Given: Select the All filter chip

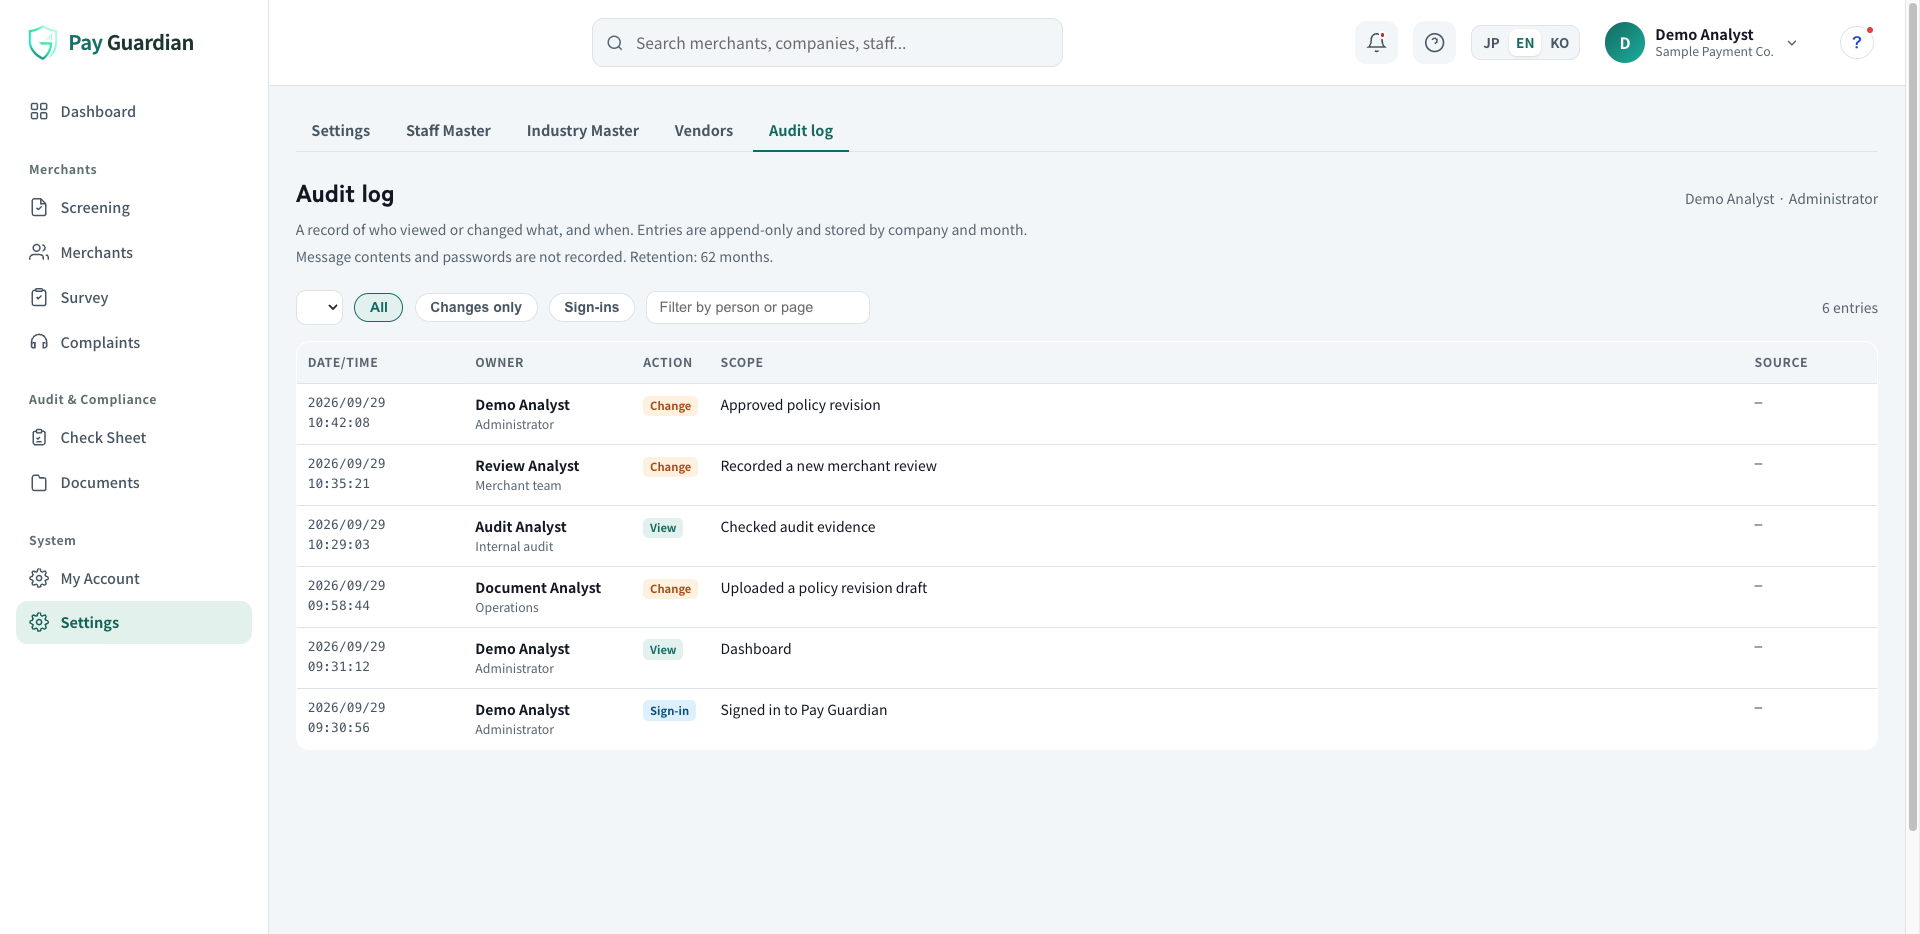Looking at the screenshot, I should pyautogui.click(x=378, y=307).
